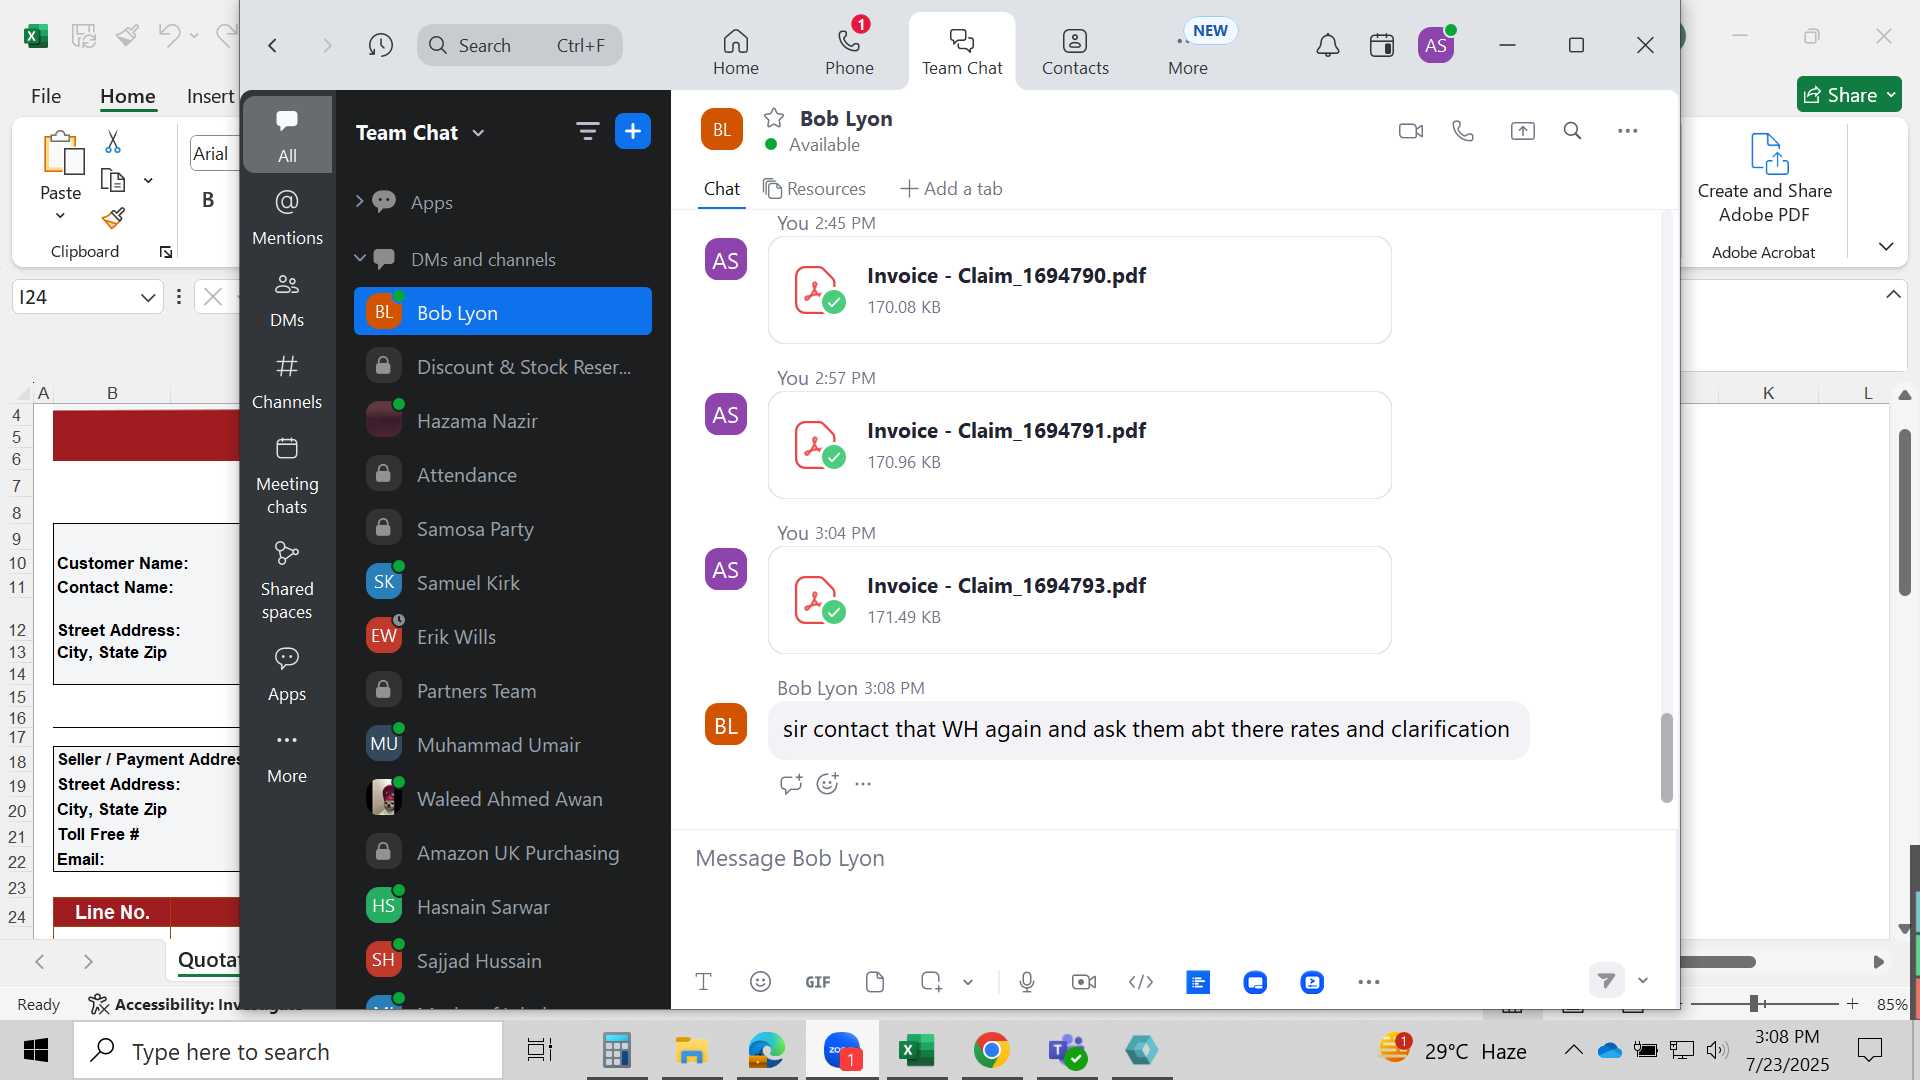Go back with the navigation arrow
Viewport: 1920px width, 1080px height.
pos(272,45)
